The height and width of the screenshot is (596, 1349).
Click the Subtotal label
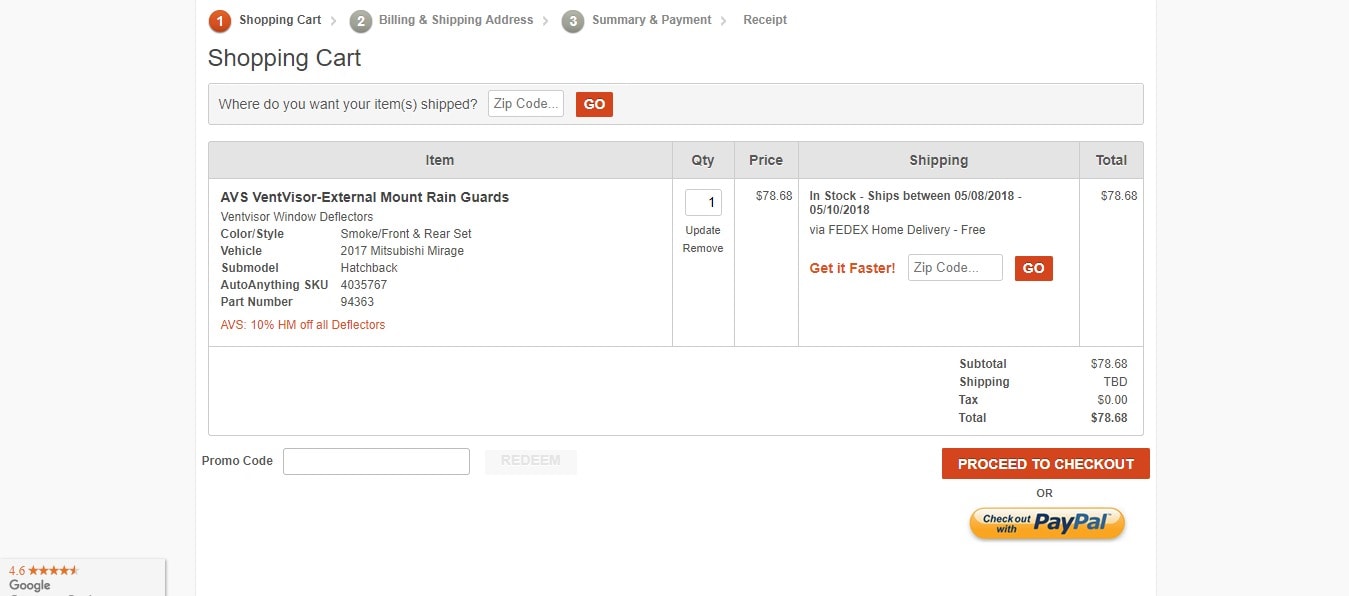[x=983, y=364]
